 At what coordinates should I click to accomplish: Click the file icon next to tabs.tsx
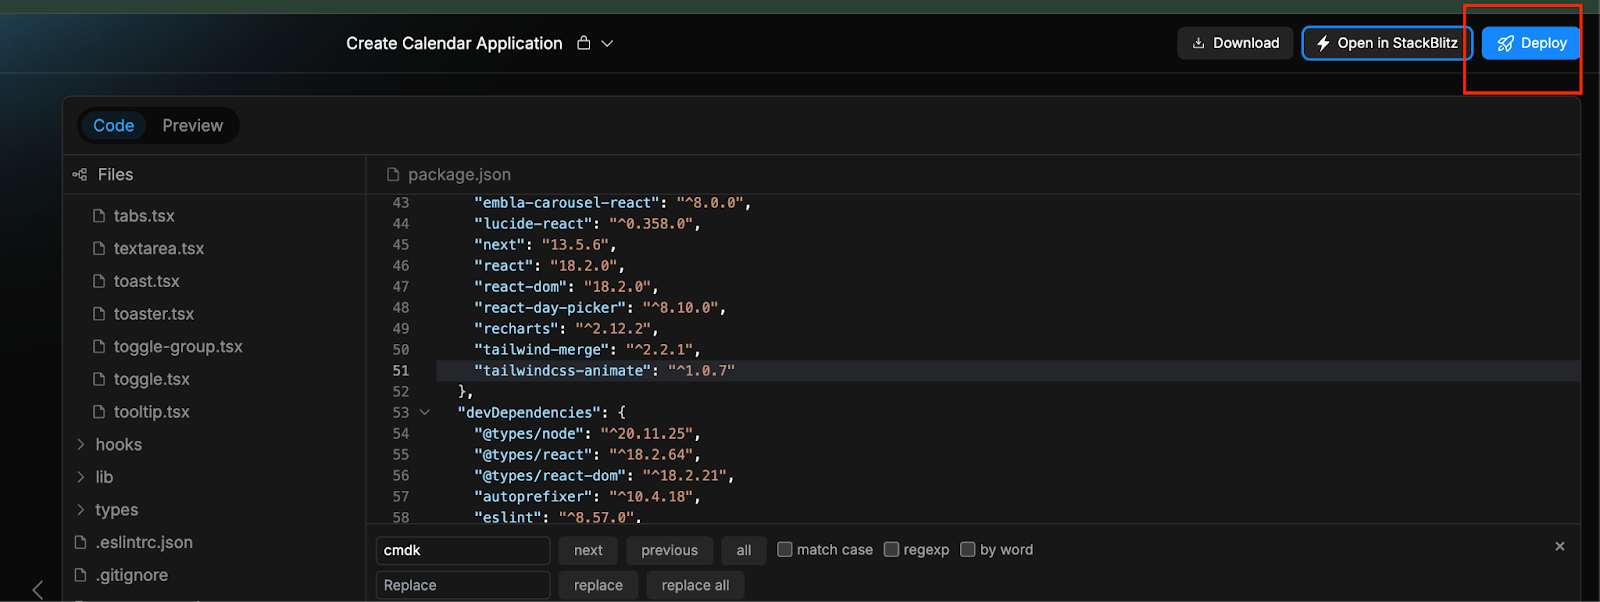(99, 216)
